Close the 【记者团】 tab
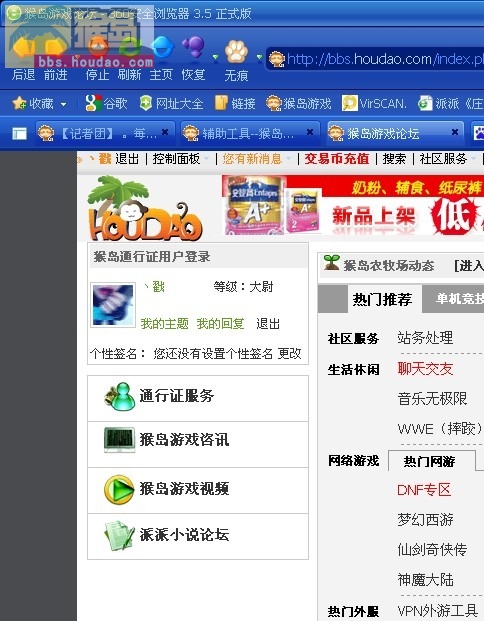The height and width of the screenshot is (621, 484). [165, 132]
